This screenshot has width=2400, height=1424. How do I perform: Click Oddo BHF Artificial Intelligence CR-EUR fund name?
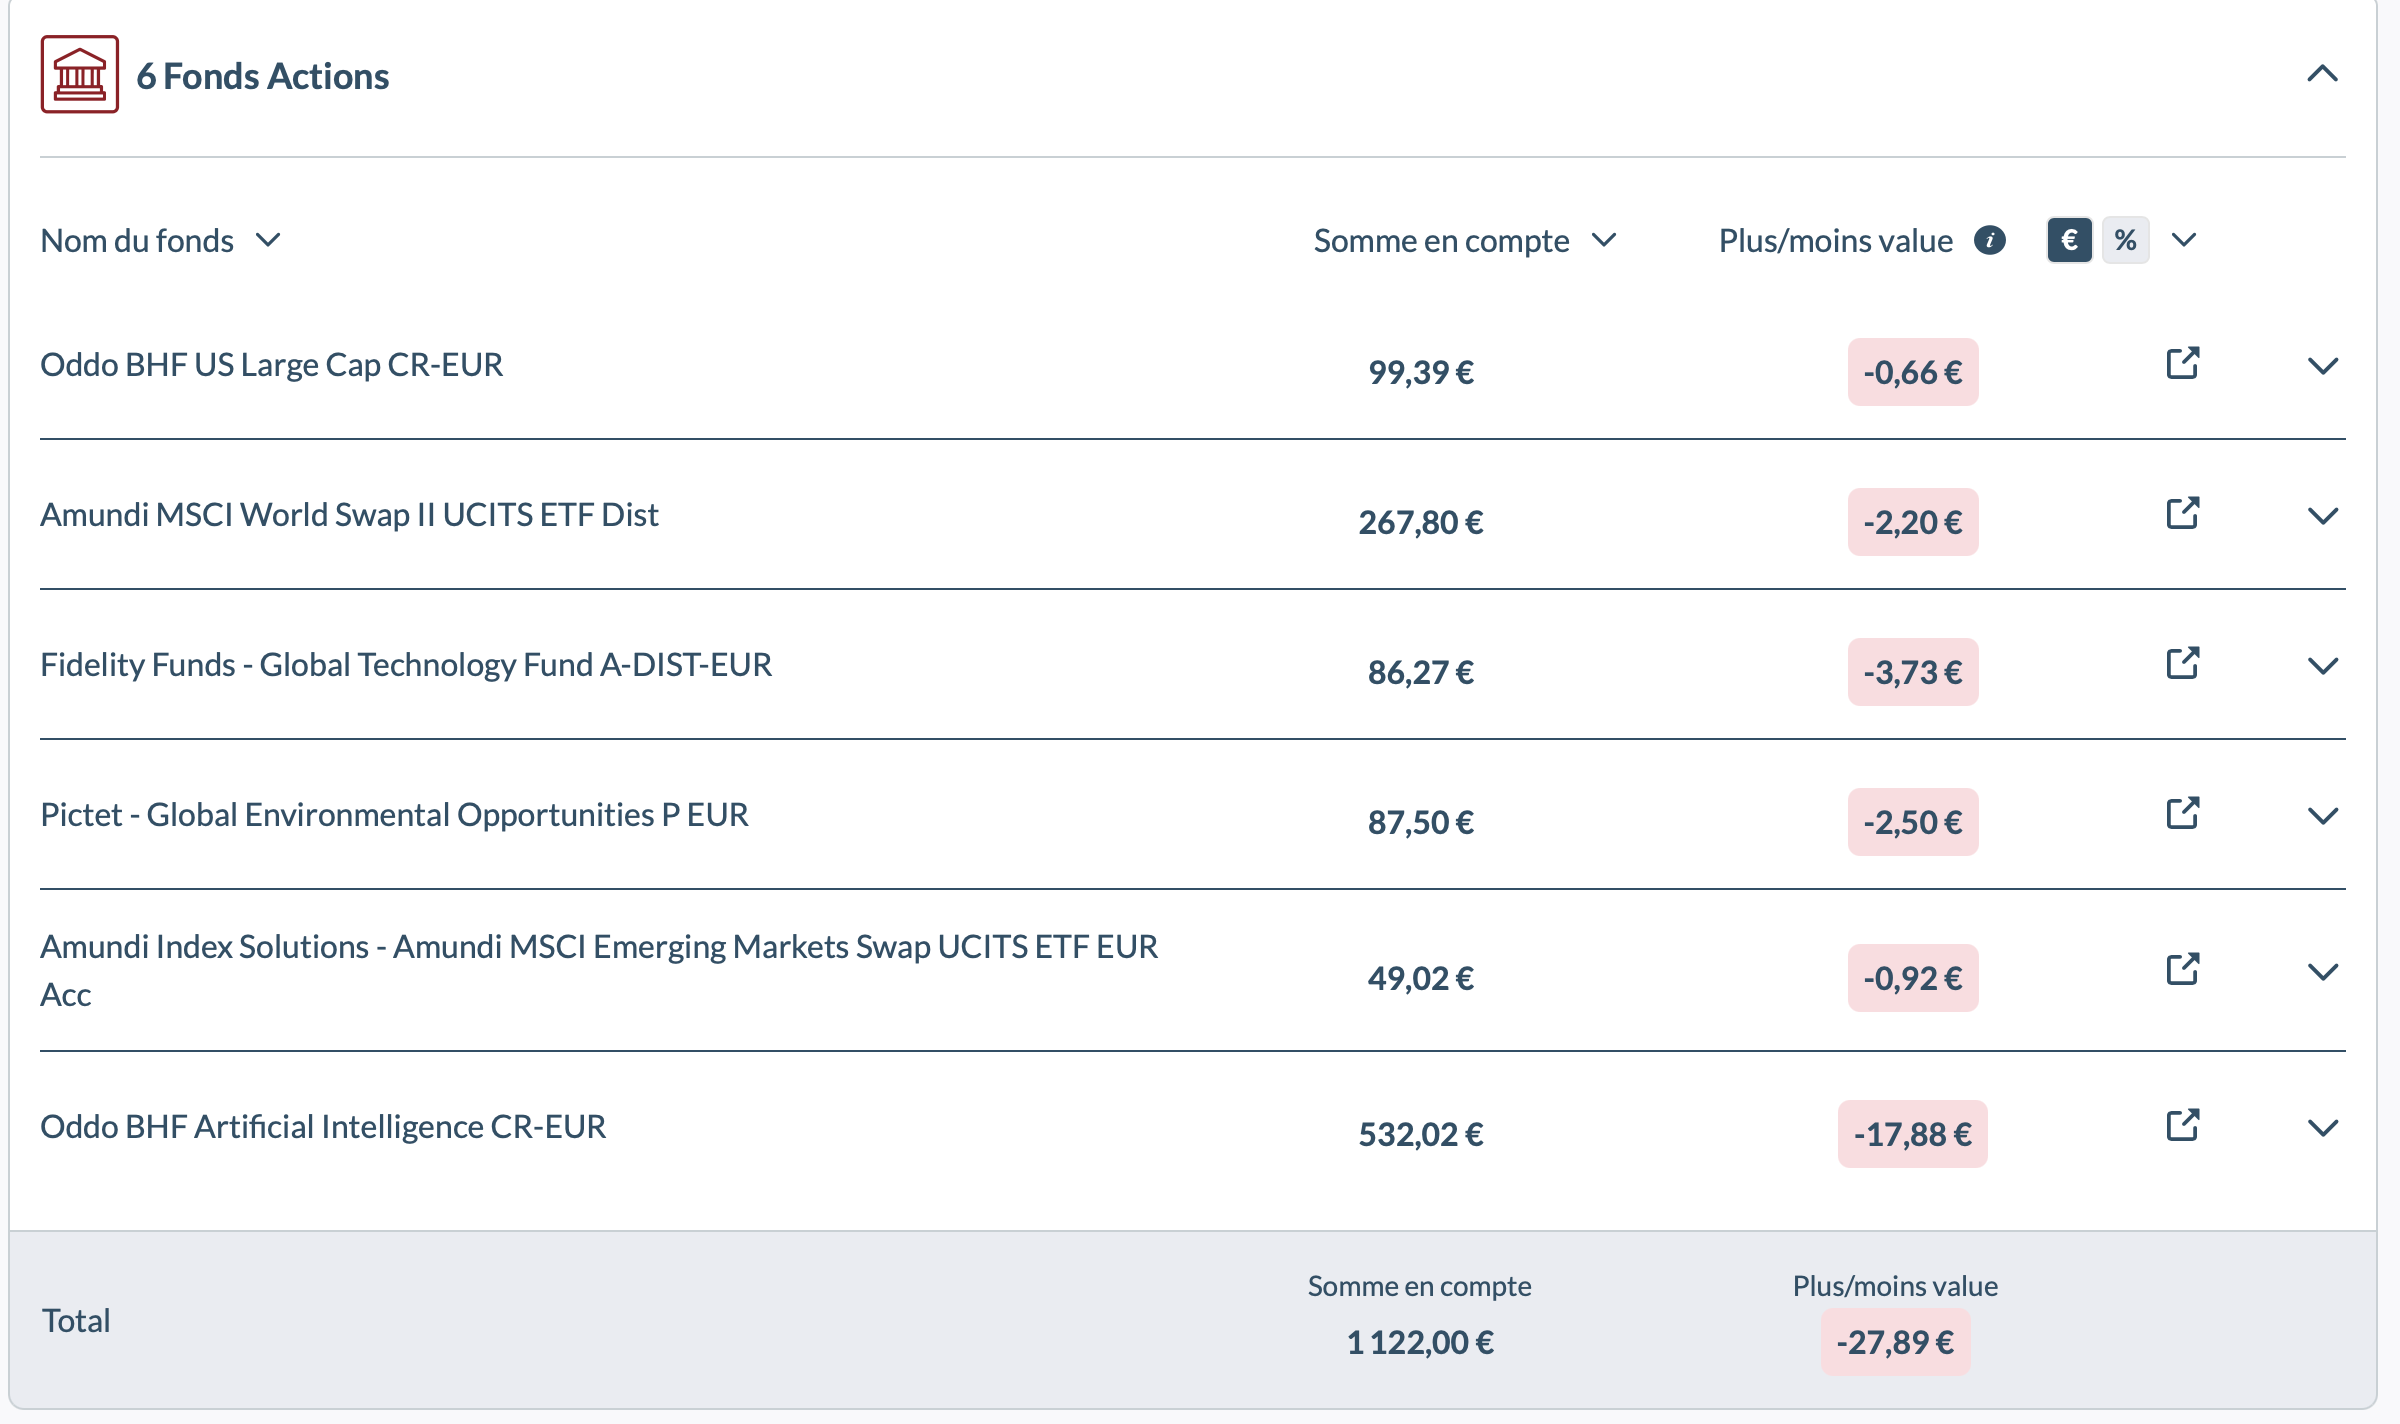(x=323, y=1127)
